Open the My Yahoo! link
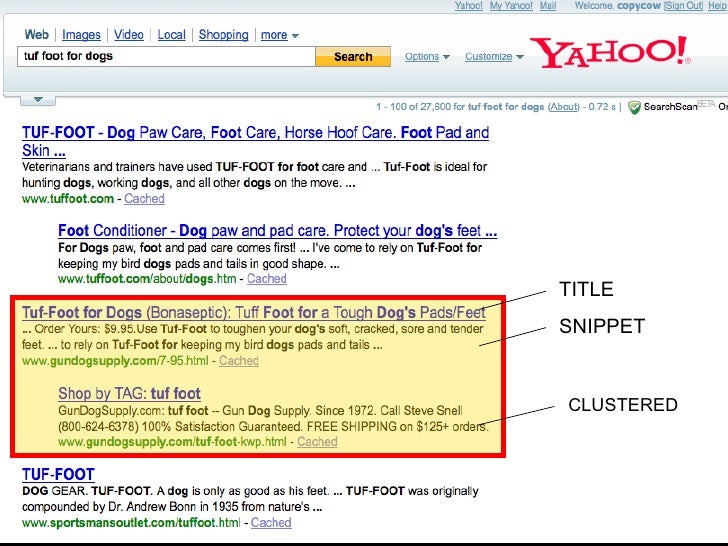Screen dimensions: 728x546 511,6
